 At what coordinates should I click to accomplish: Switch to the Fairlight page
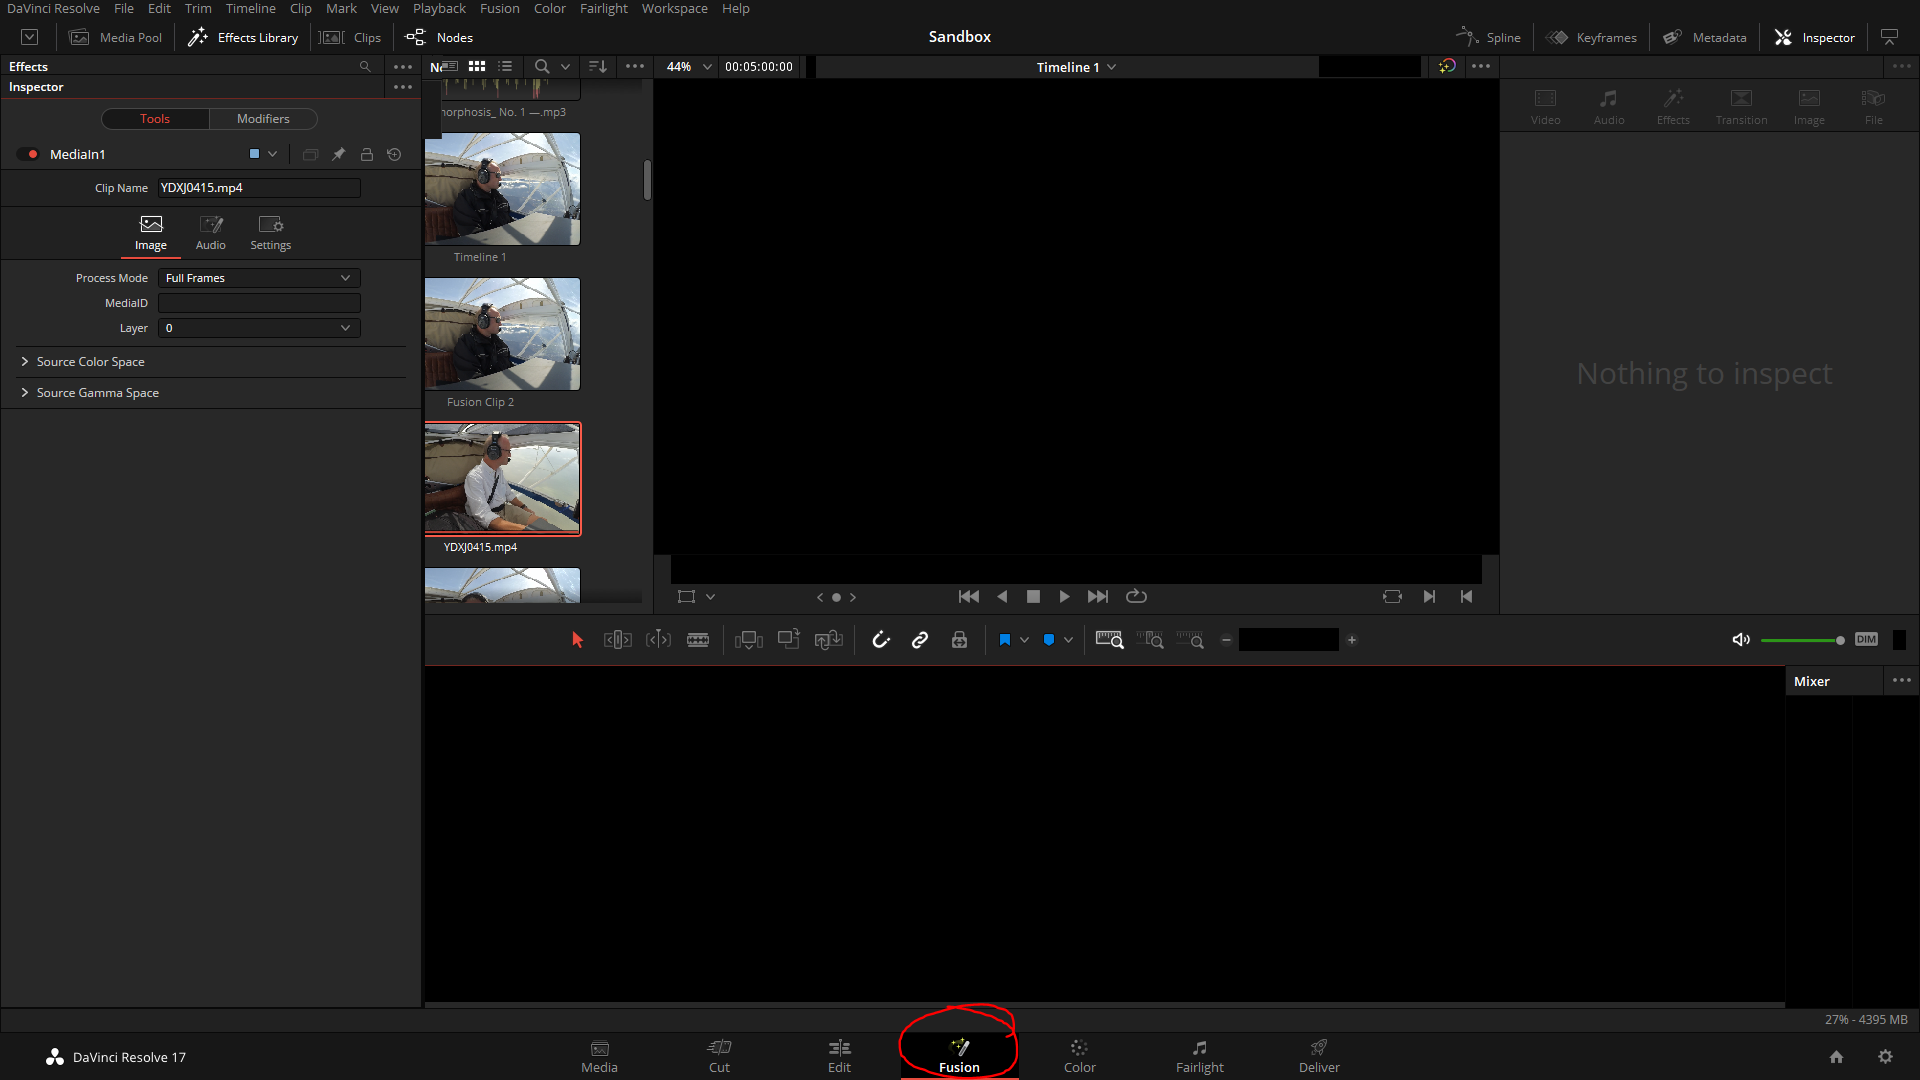click(1199, 1056)
